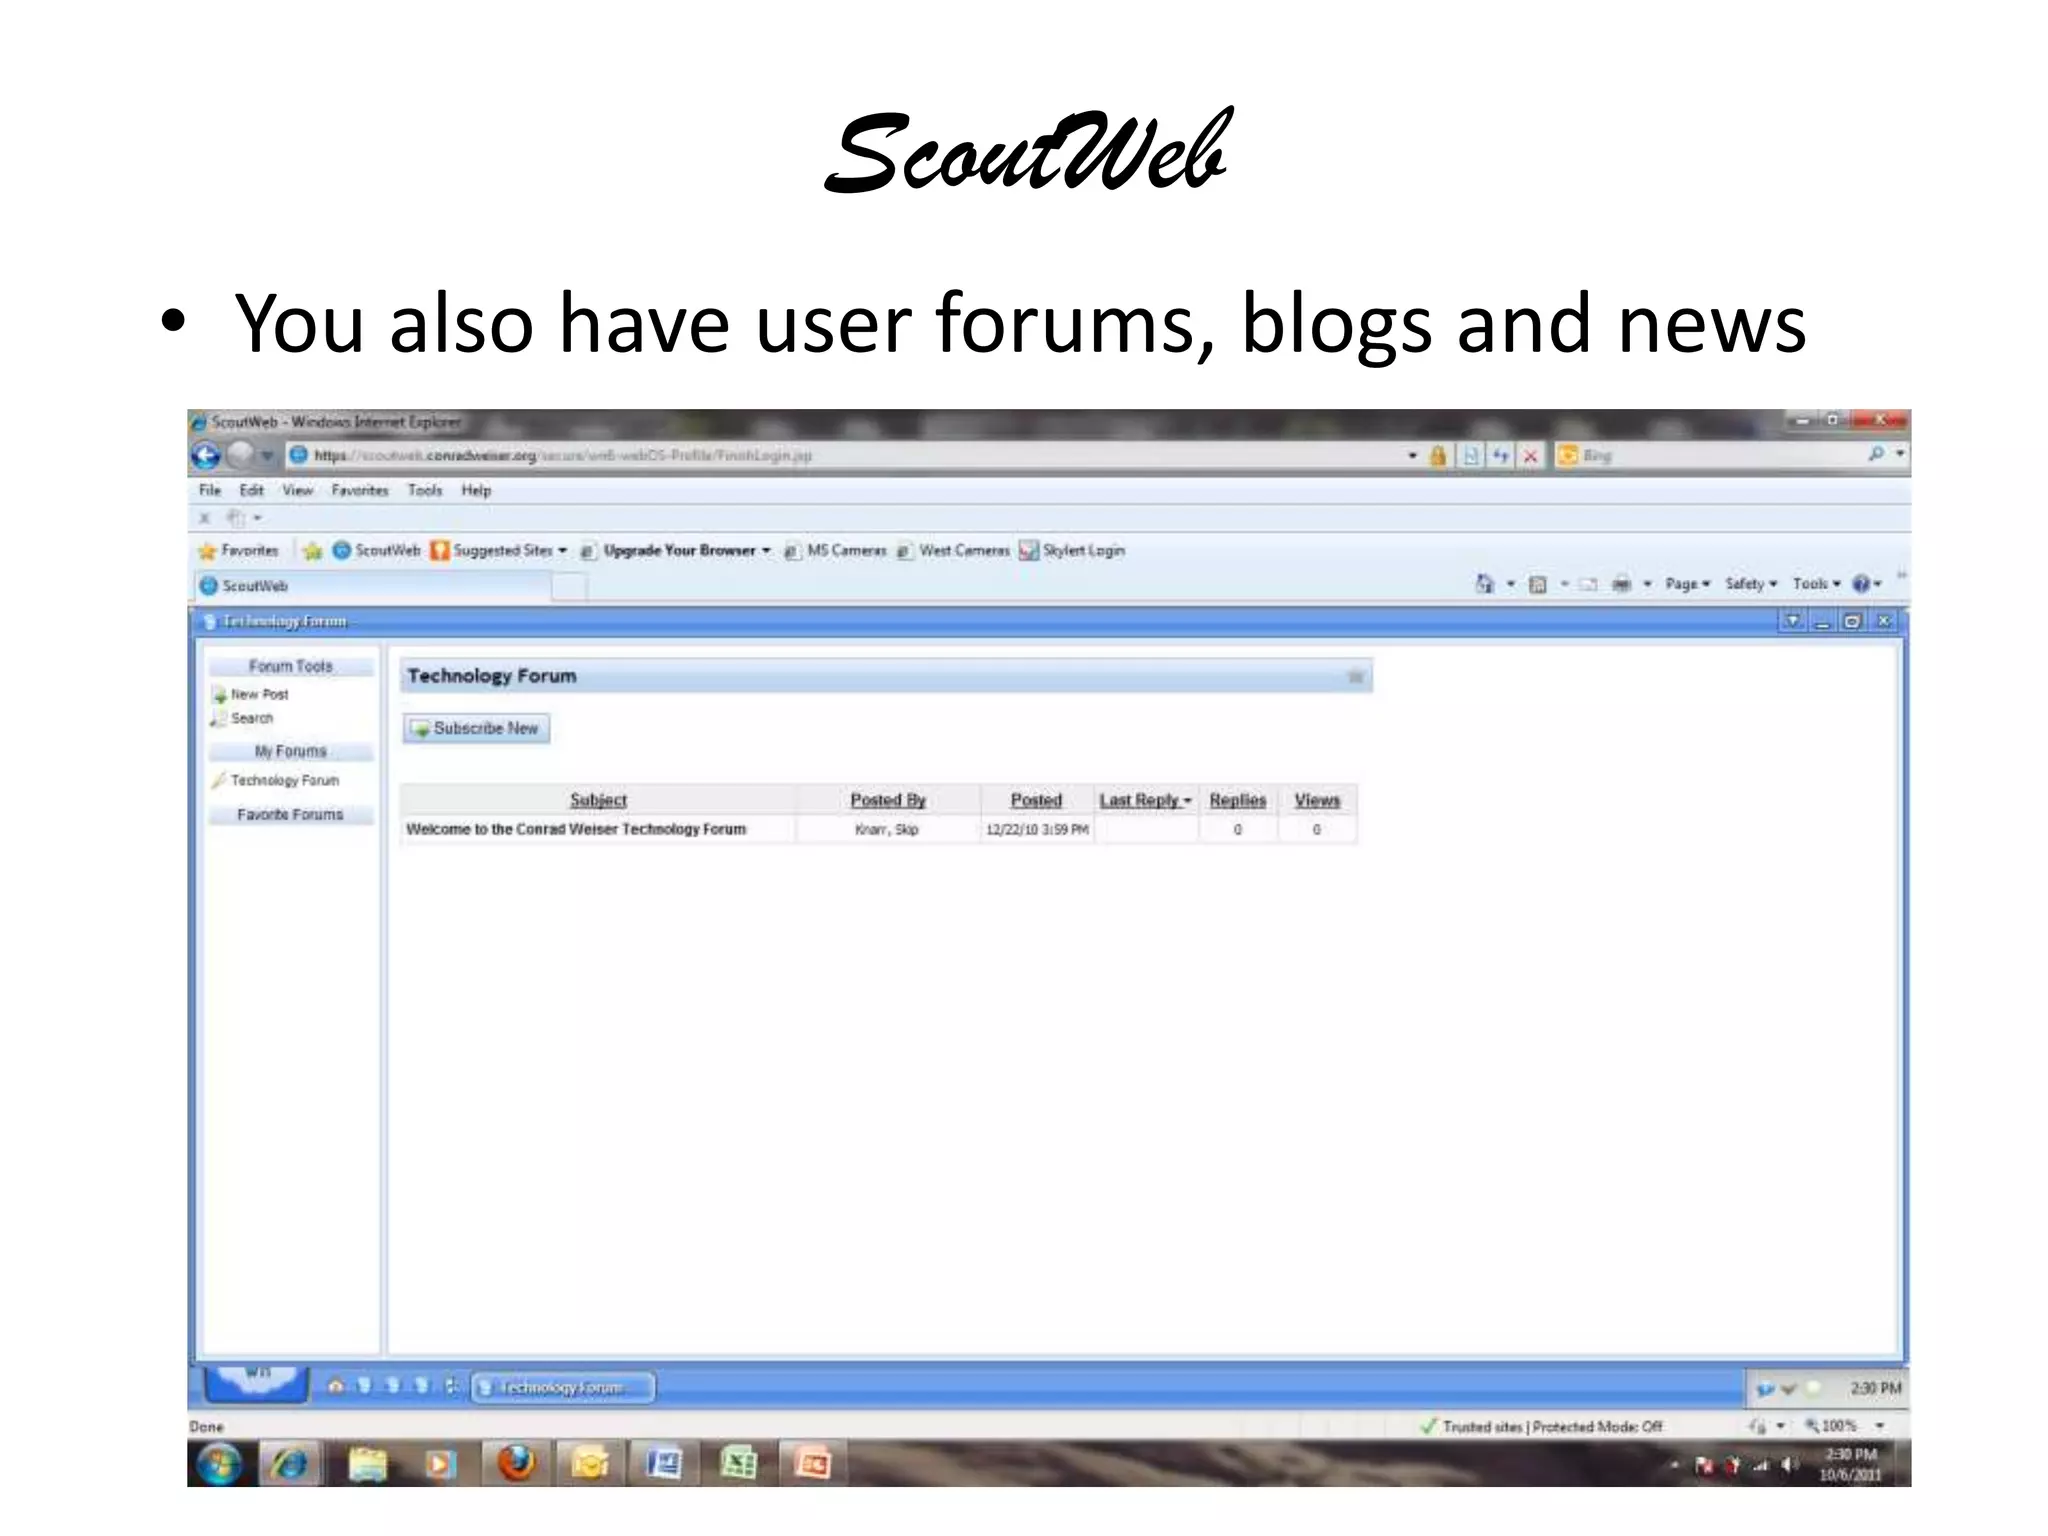Open the search provider dropdown arrow
The width and height of the screenshot is (2048, 1536).
coord(1899,454)
